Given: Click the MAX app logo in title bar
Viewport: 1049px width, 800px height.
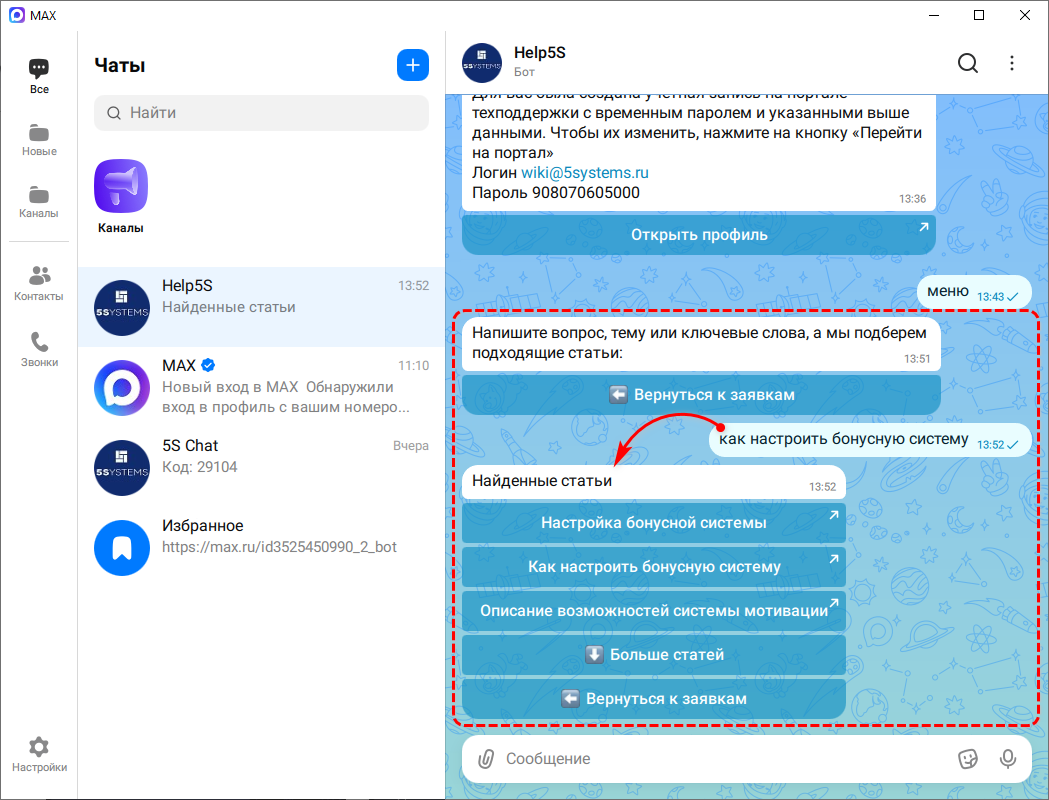Looking at the screenshot, I should click(17, 15).
